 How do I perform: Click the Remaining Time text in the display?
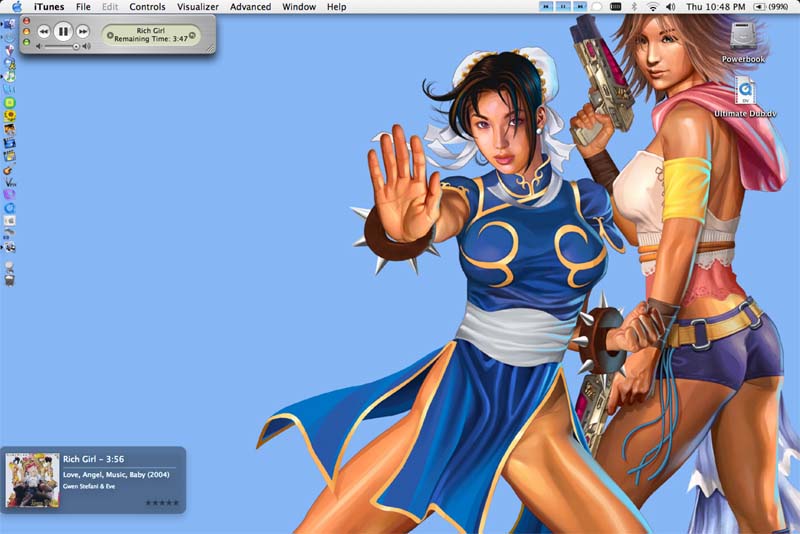point(151,39)
